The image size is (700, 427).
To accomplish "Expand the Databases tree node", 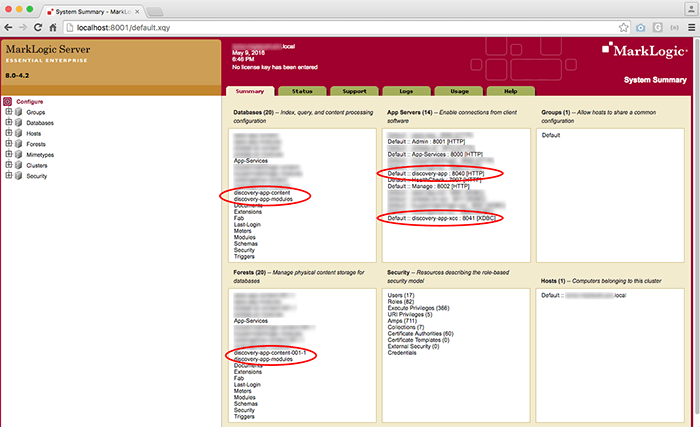I will 8,123.
